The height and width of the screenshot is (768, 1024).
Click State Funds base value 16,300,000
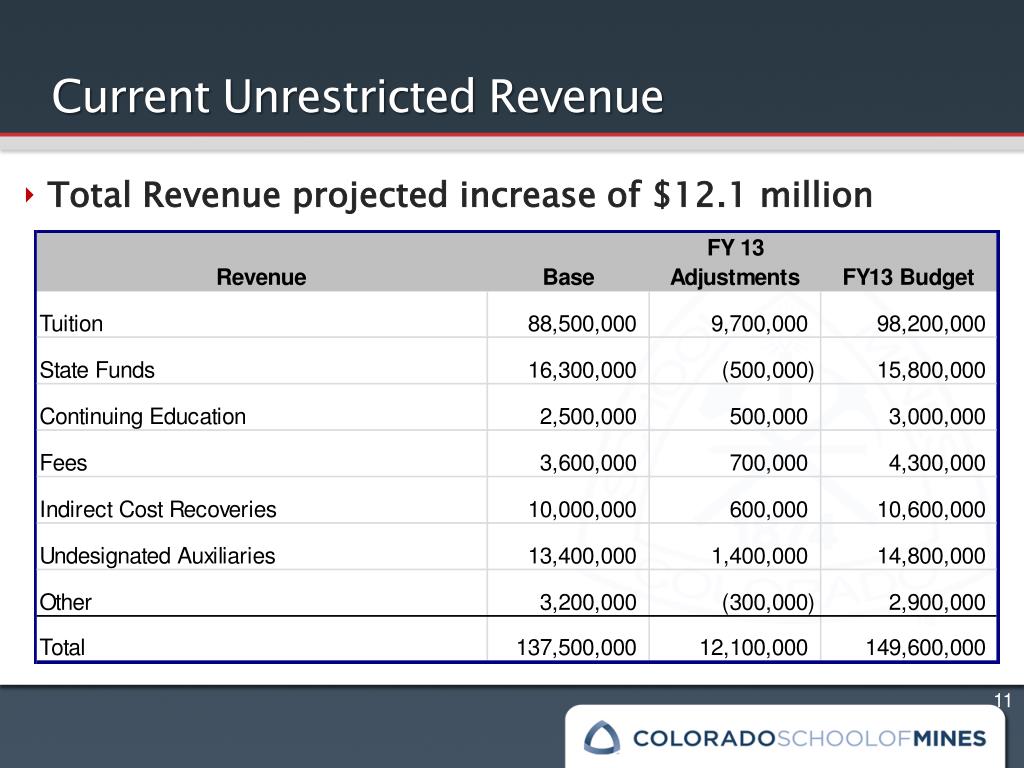coord(582,370)
